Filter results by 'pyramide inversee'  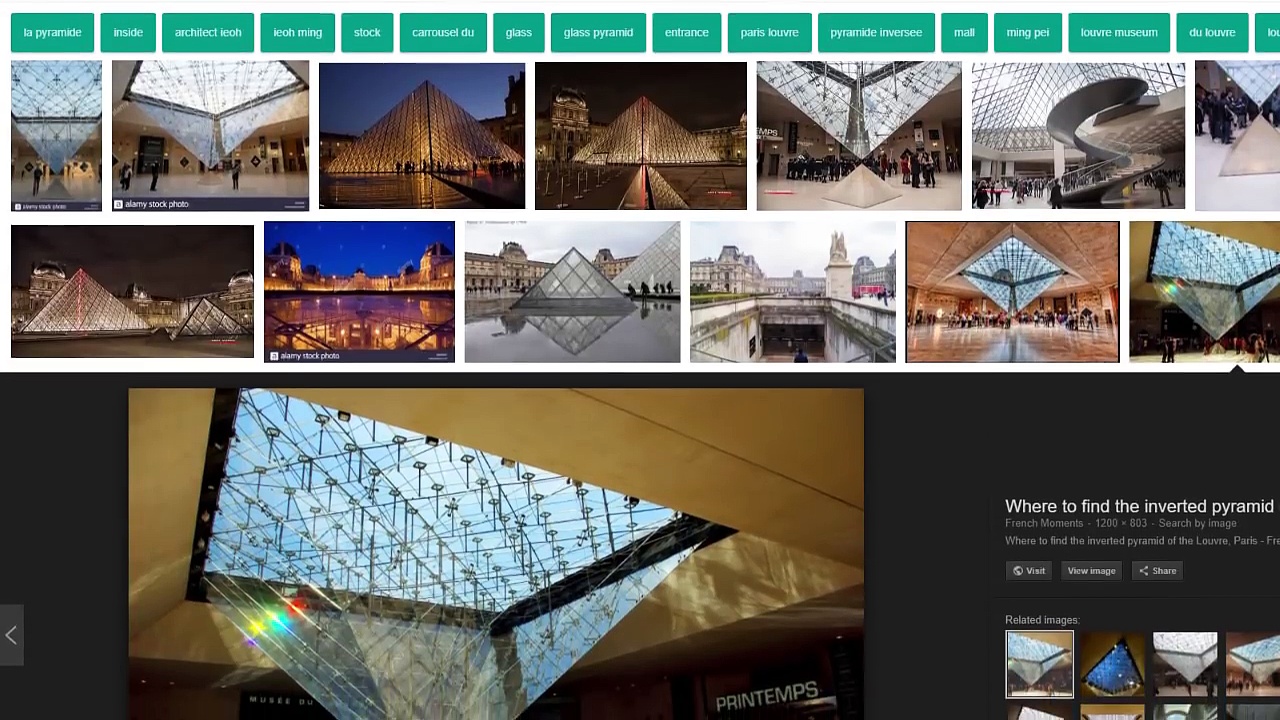pyautogui.click(x=876, y=33)
